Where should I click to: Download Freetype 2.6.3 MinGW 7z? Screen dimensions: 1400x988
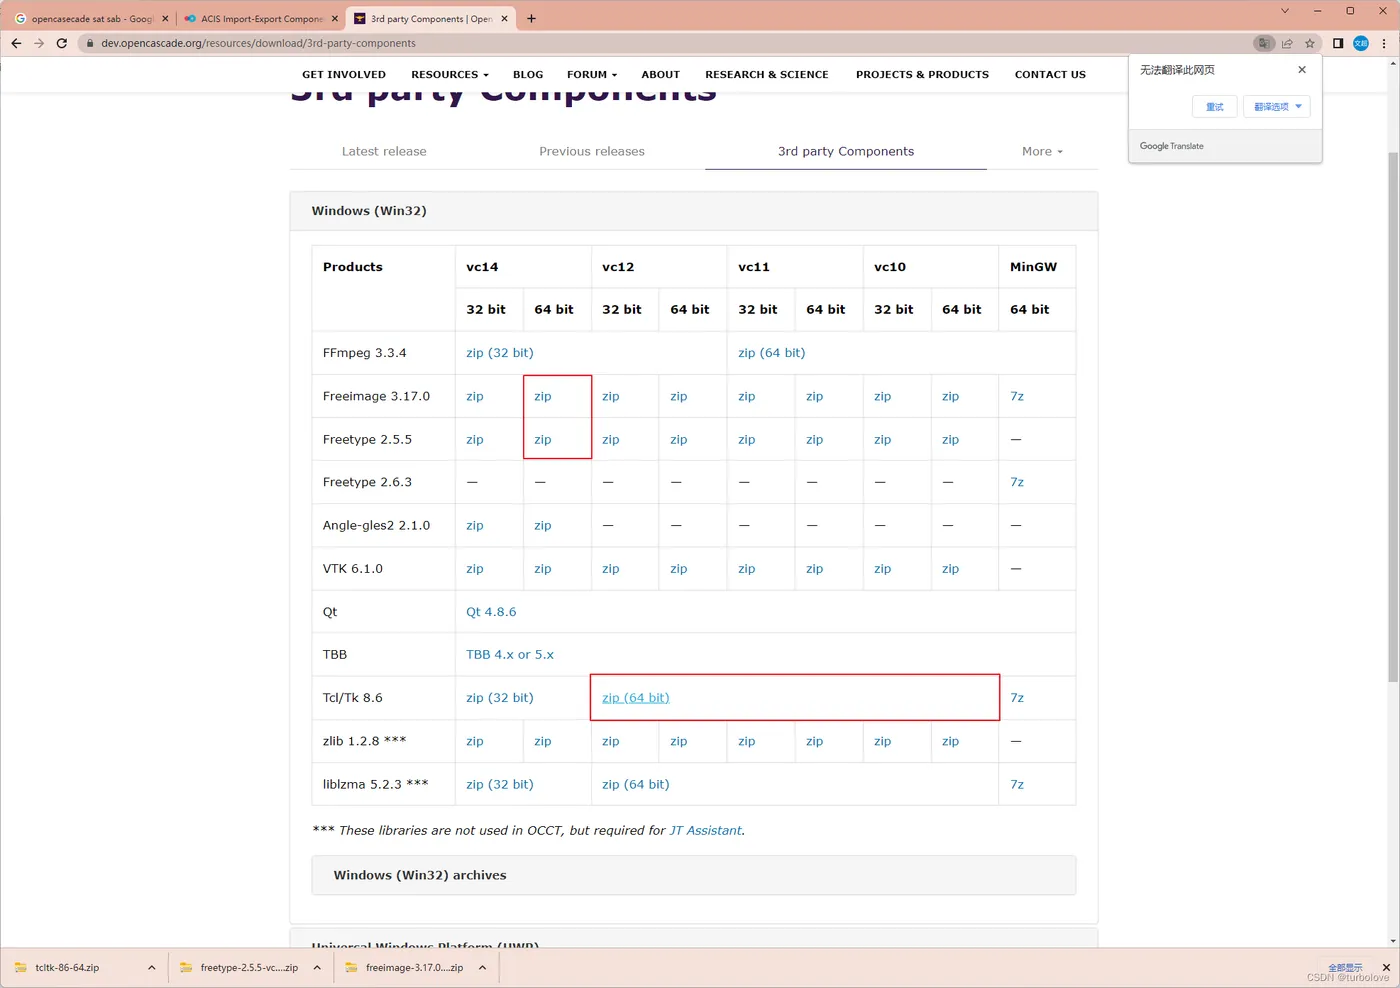[x=1017, y=482]
